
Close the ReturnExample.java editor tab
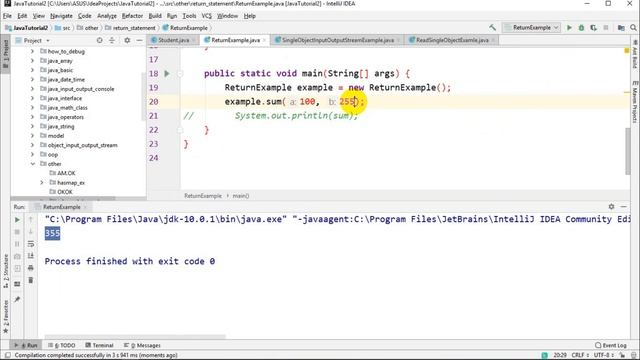[x=264, y=40]
